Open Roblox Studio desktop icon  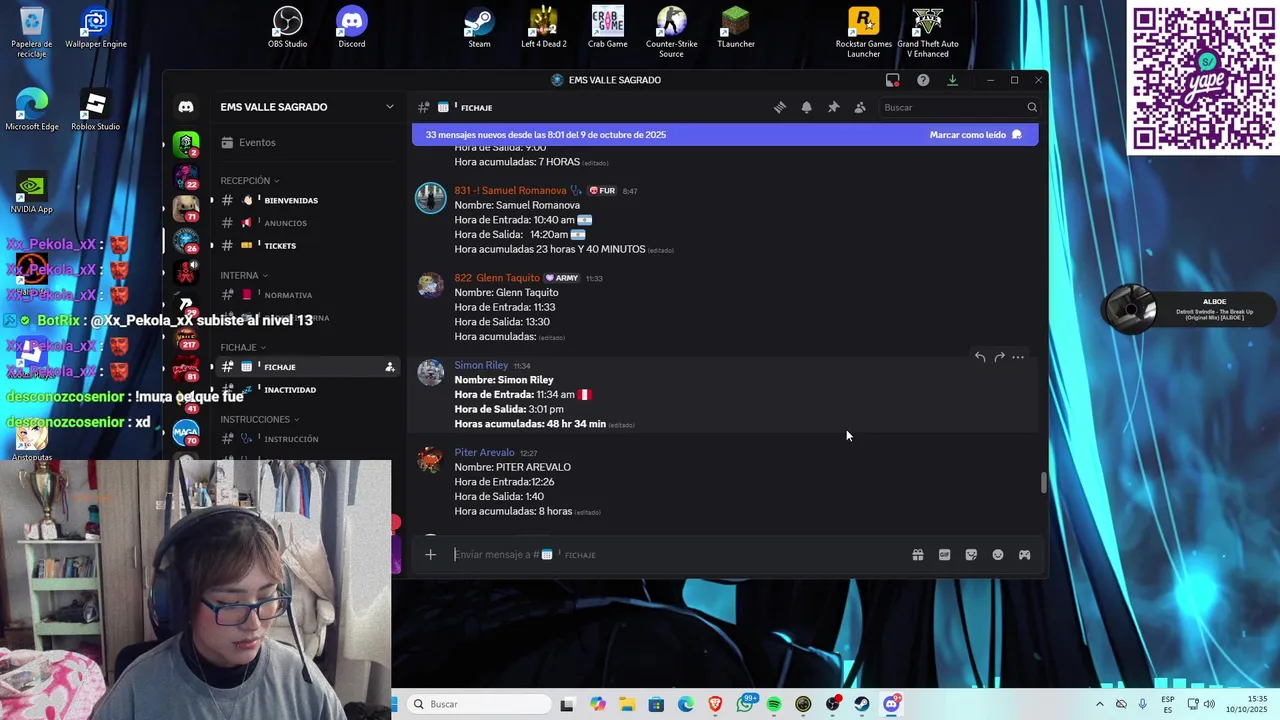coord(95,110)
